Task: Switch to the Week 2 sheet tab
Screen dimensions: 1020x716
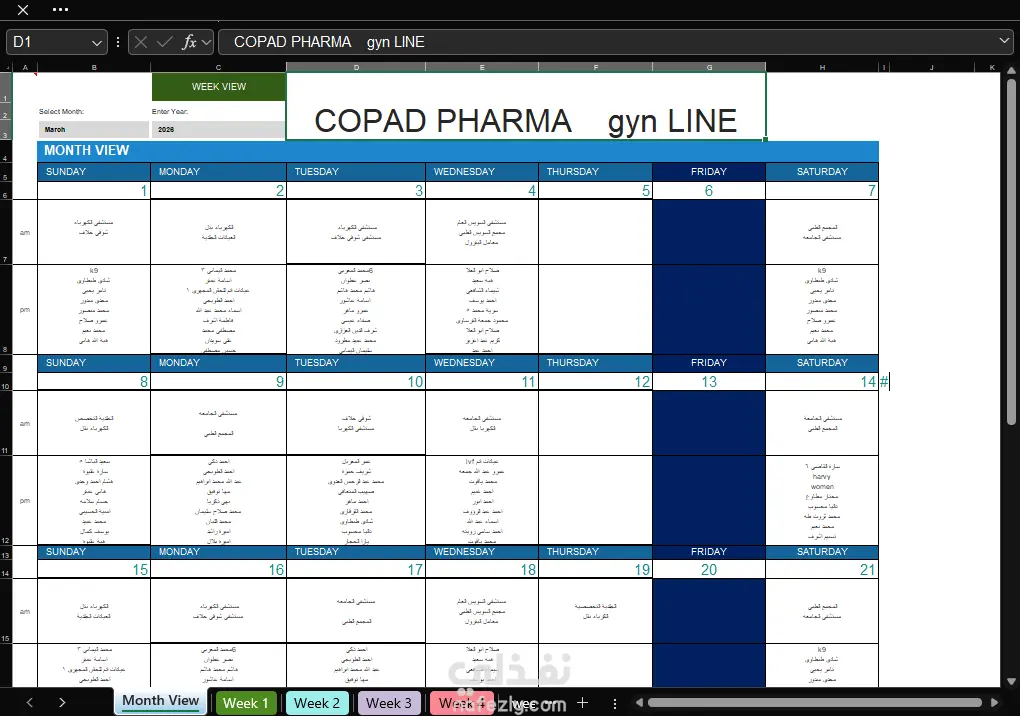Action: (317, 703)
